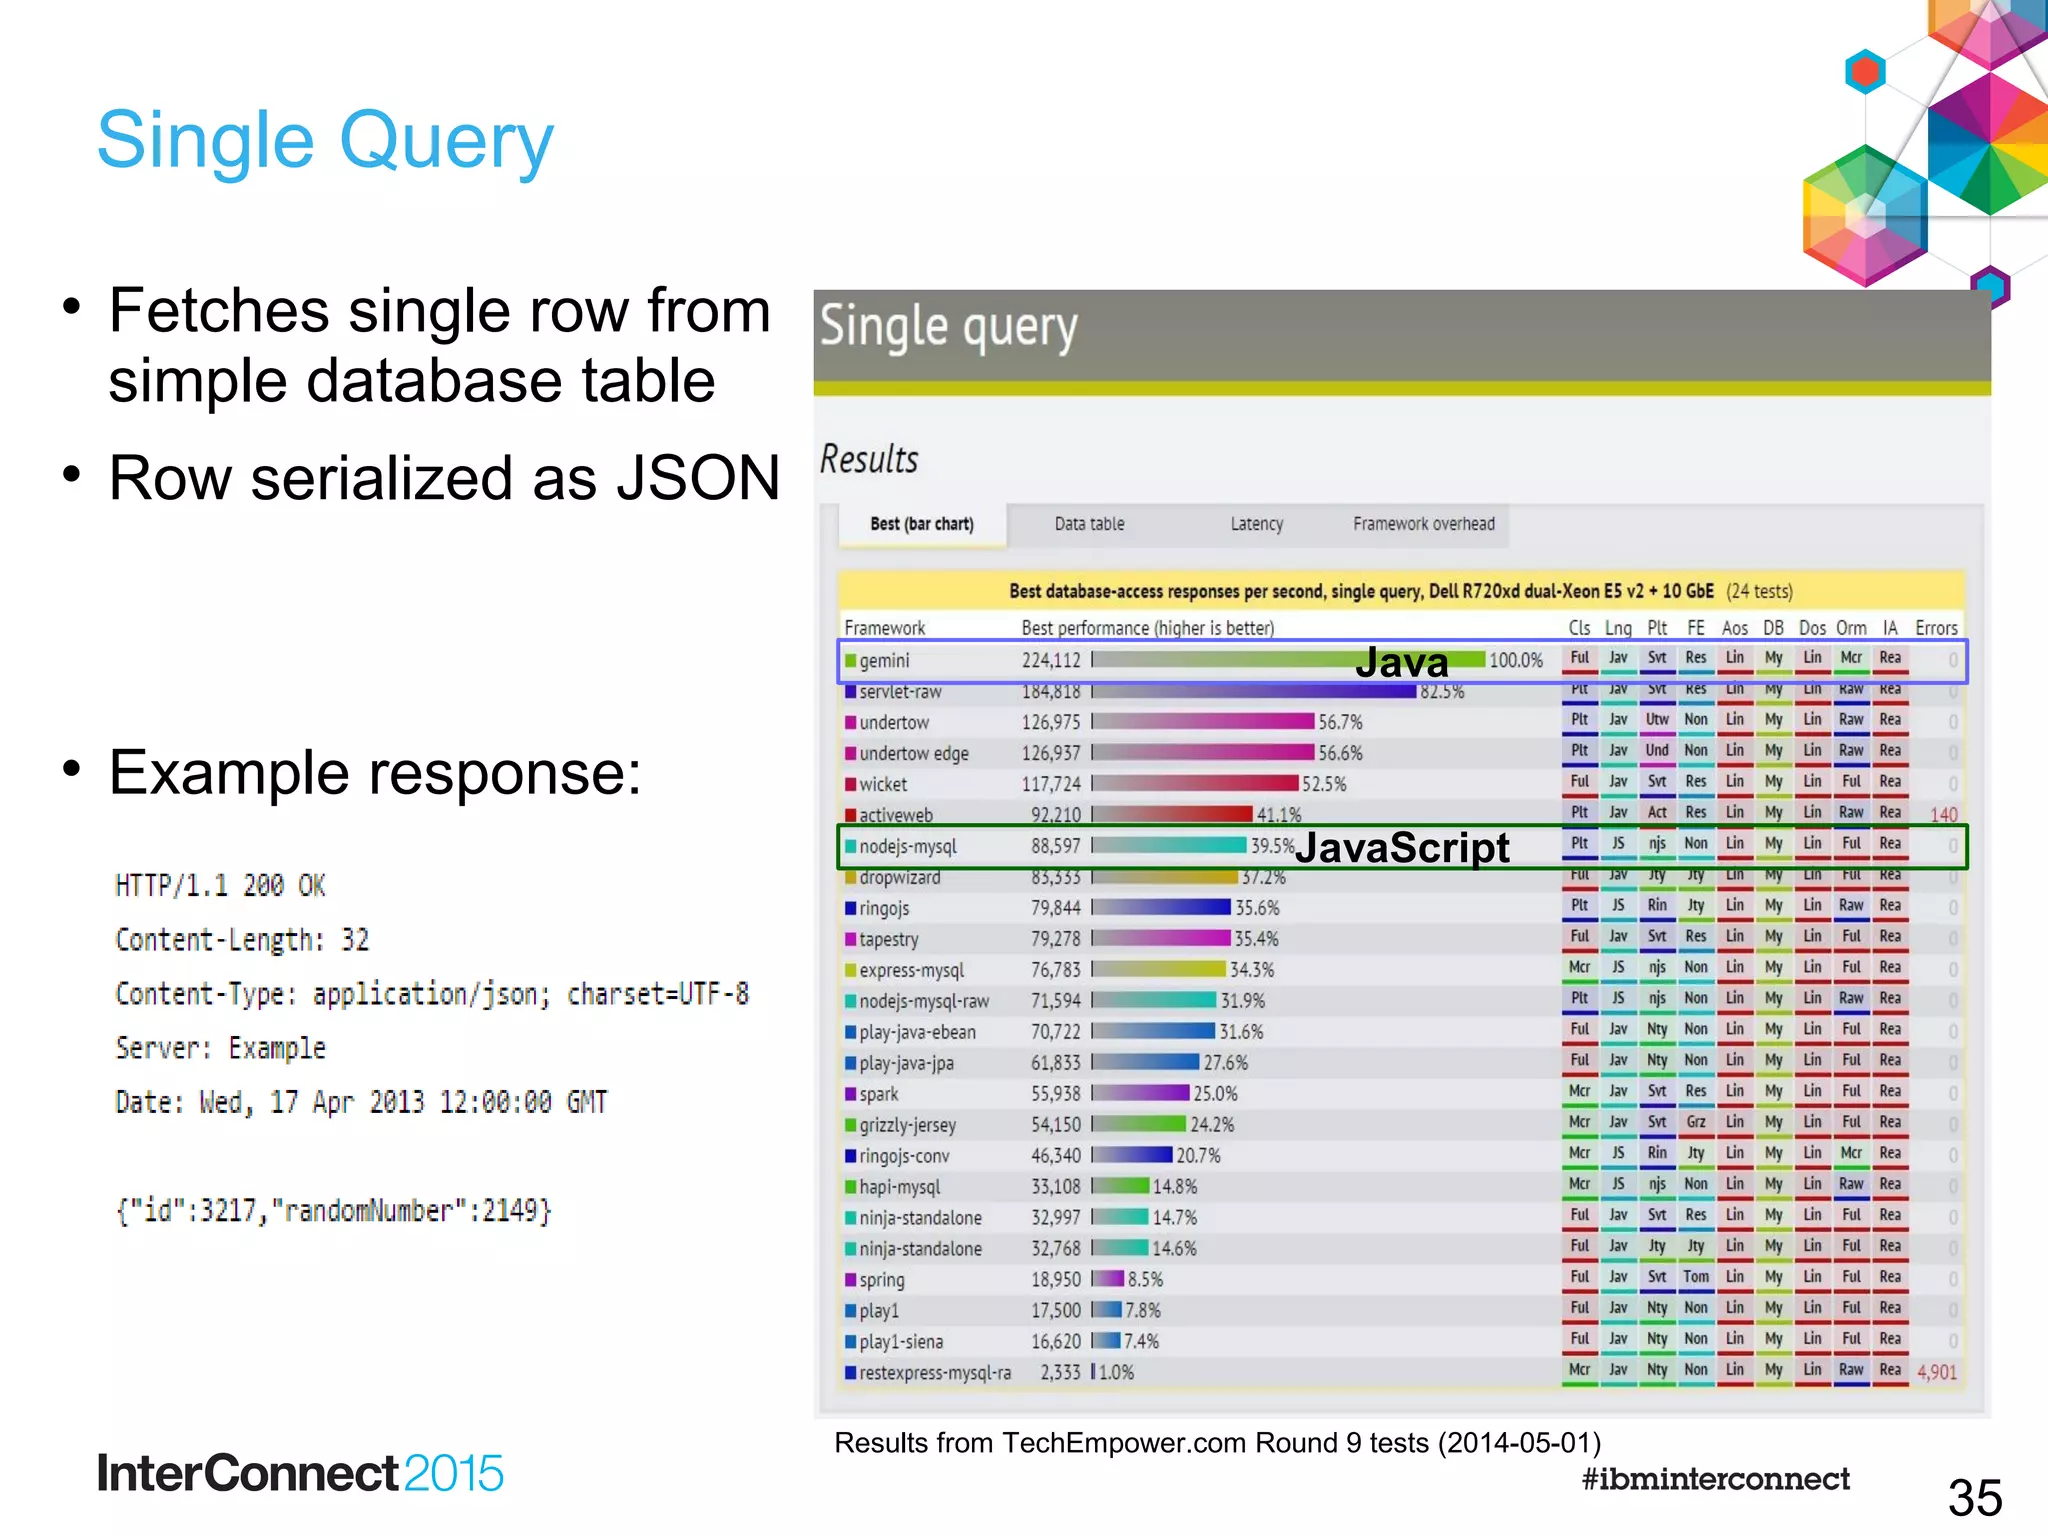
Task: Click the express-mysql framework name
Action: 912,971
